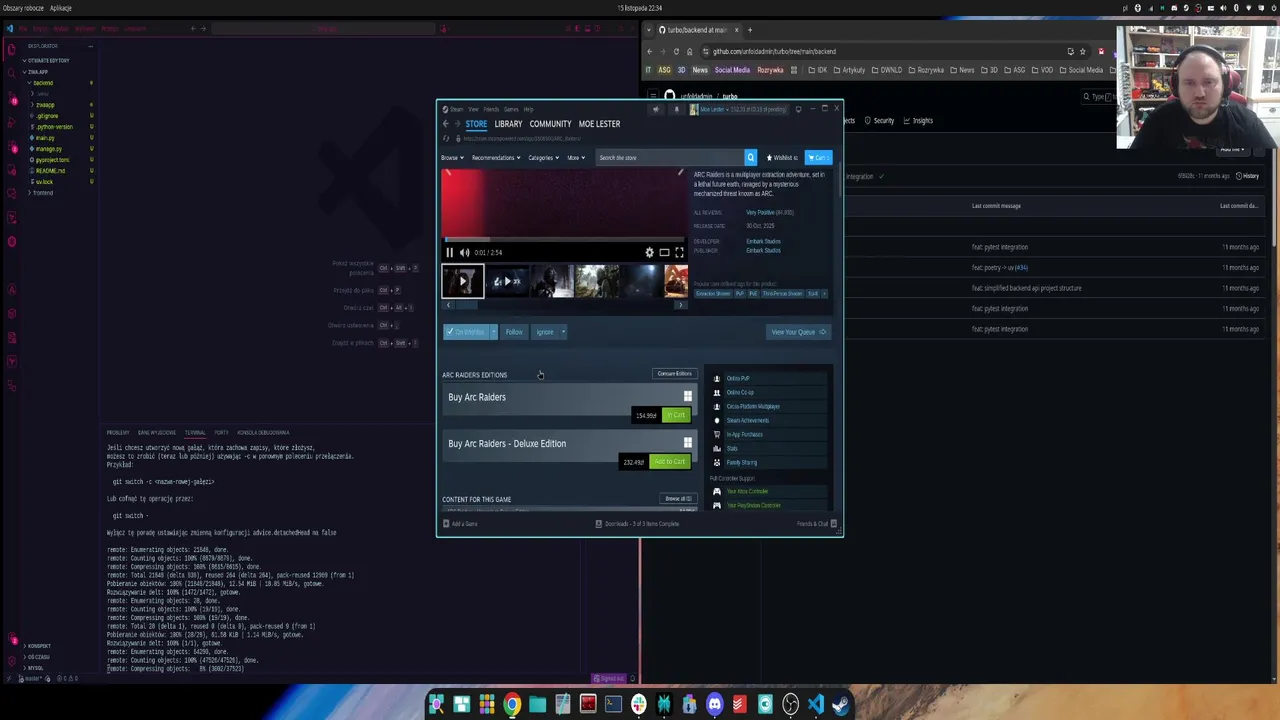1280x720 pixels.
Task: Add Deluxe Edition to cart
Action: click(669, 462)
